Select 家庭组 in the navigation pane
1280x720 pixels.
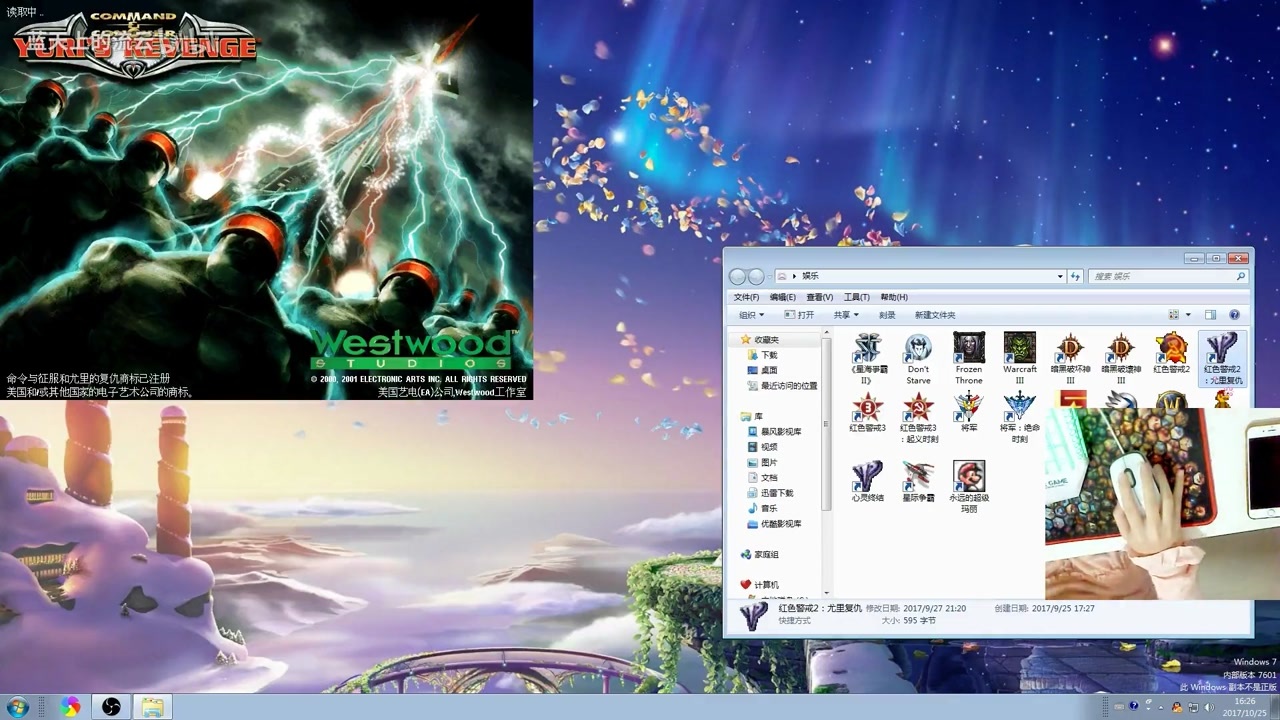click(759, 554)
